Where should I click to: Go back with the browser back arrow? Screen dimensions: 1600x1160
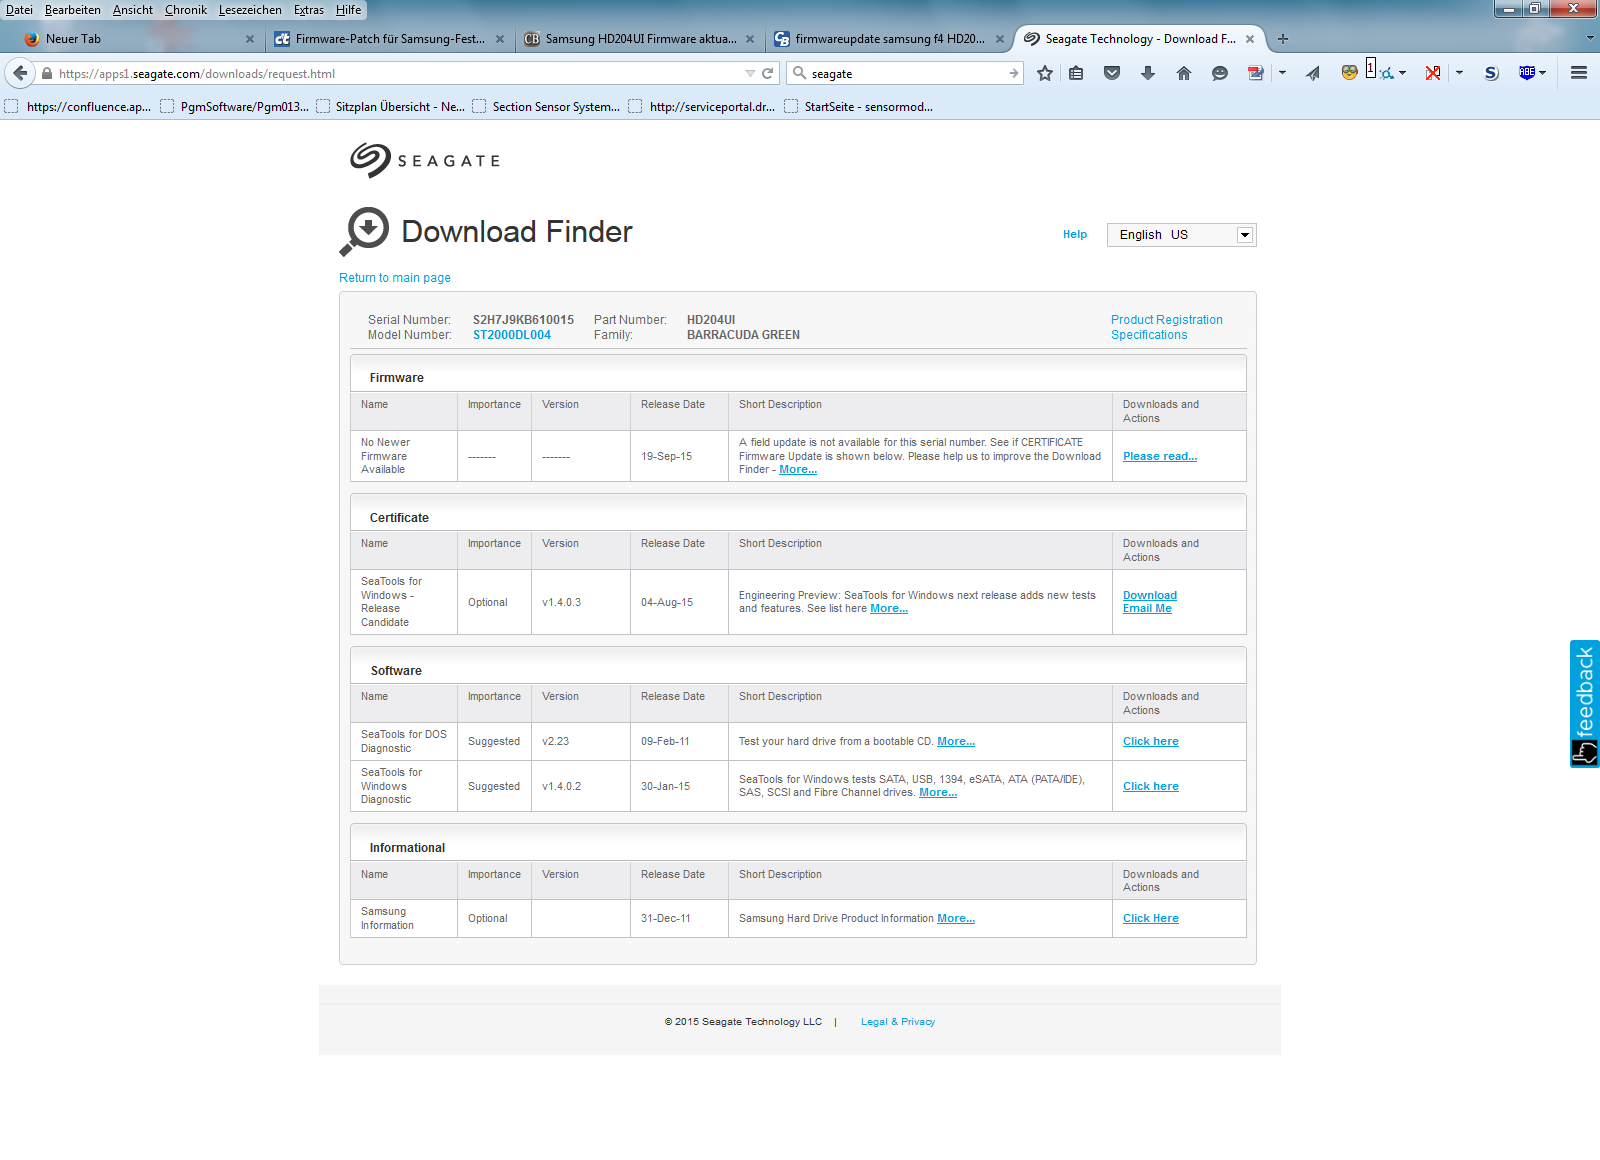click(20, 73)
